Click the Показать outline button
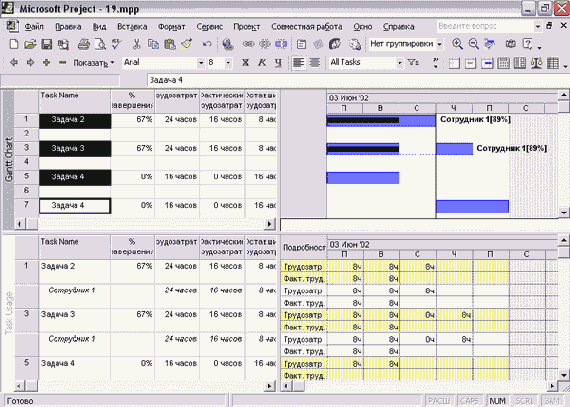The width and height of the screenshot is (570, 407). [x=94, y=63]
